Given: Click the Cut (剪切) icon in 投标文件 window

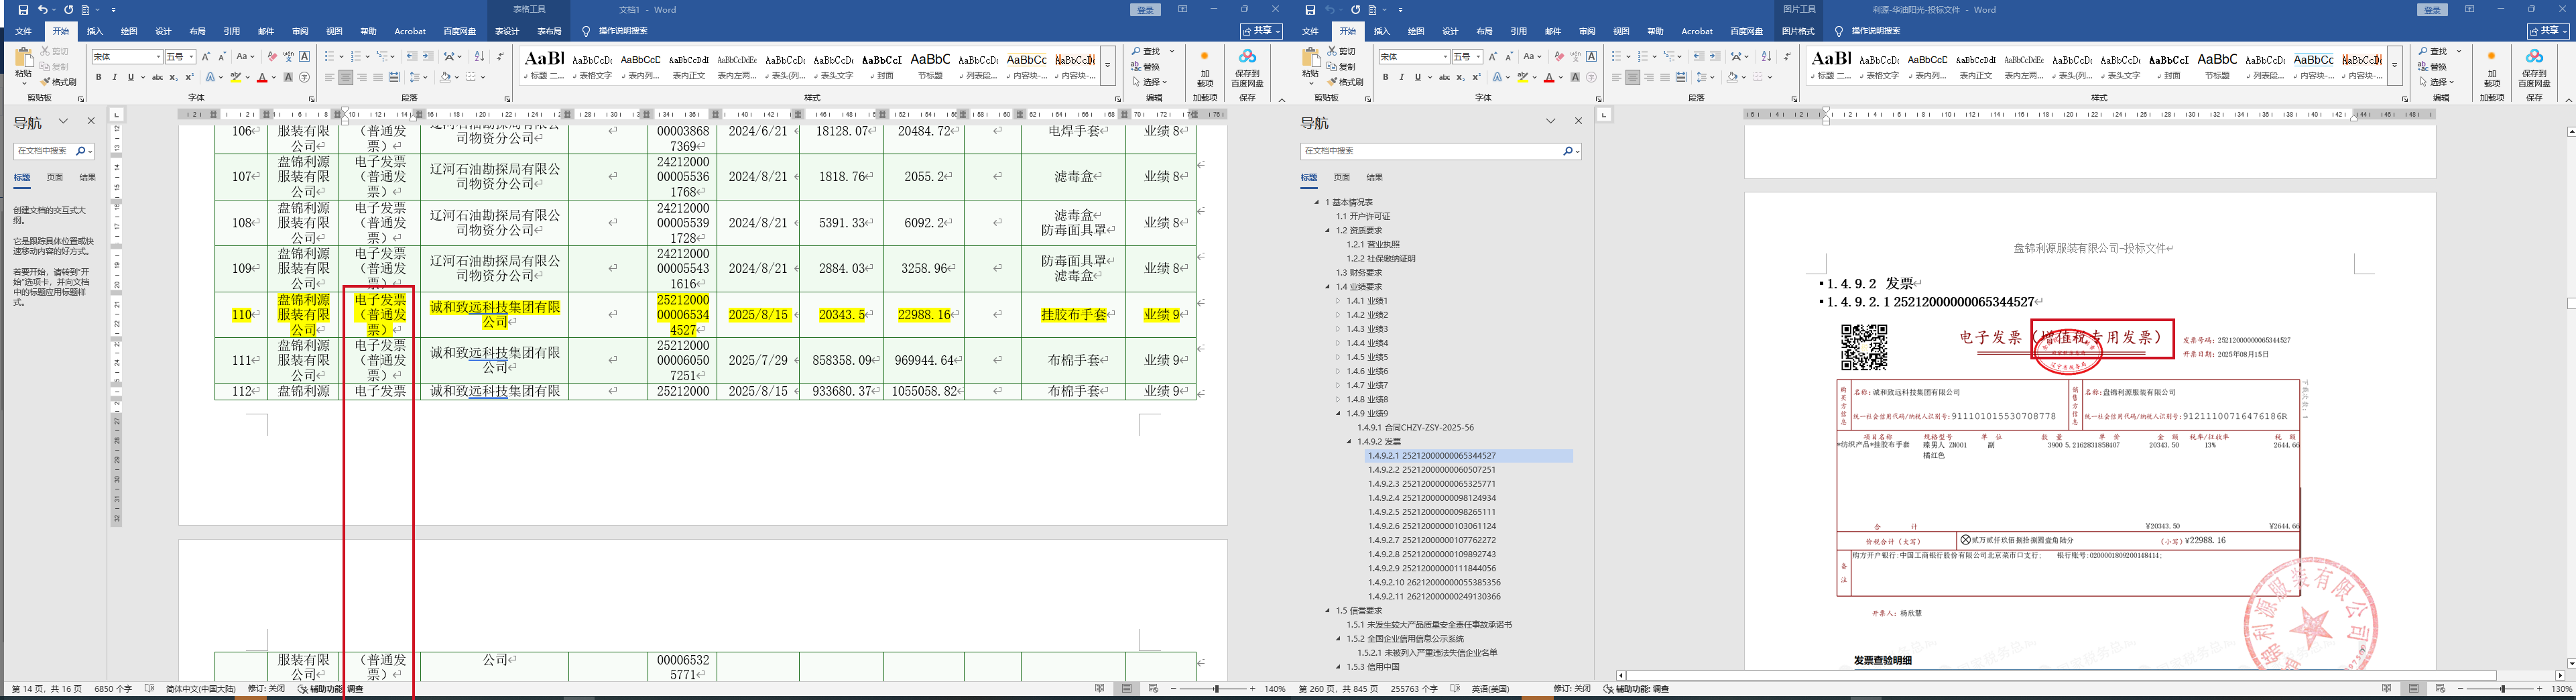Looking at the screenshot, I should [1342, 51].
